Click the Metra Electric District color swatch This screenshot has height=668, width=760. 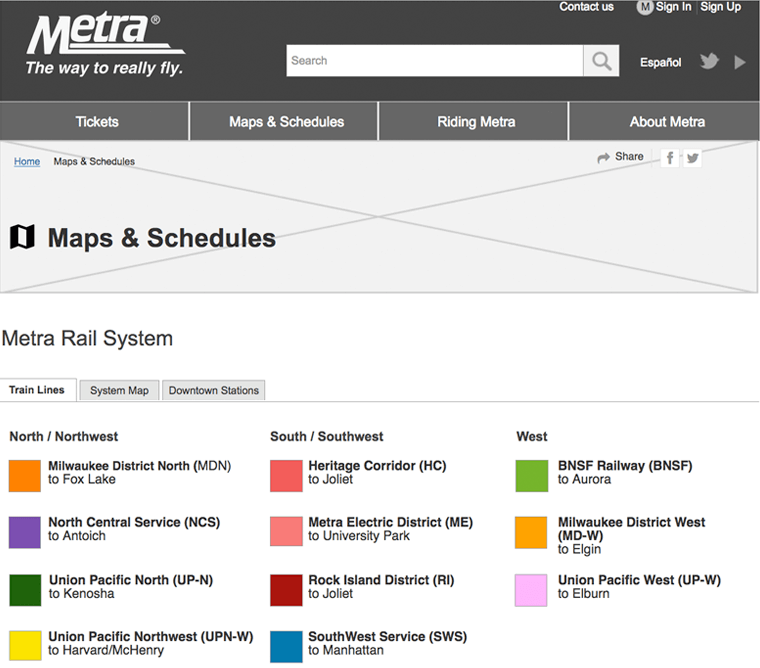[286, 531]
